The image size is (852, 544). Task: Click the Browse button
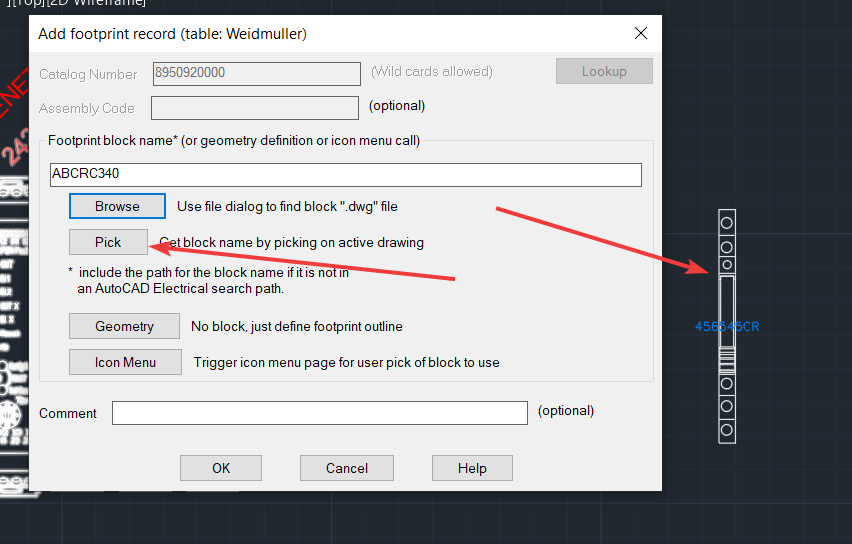coord(117,206)
